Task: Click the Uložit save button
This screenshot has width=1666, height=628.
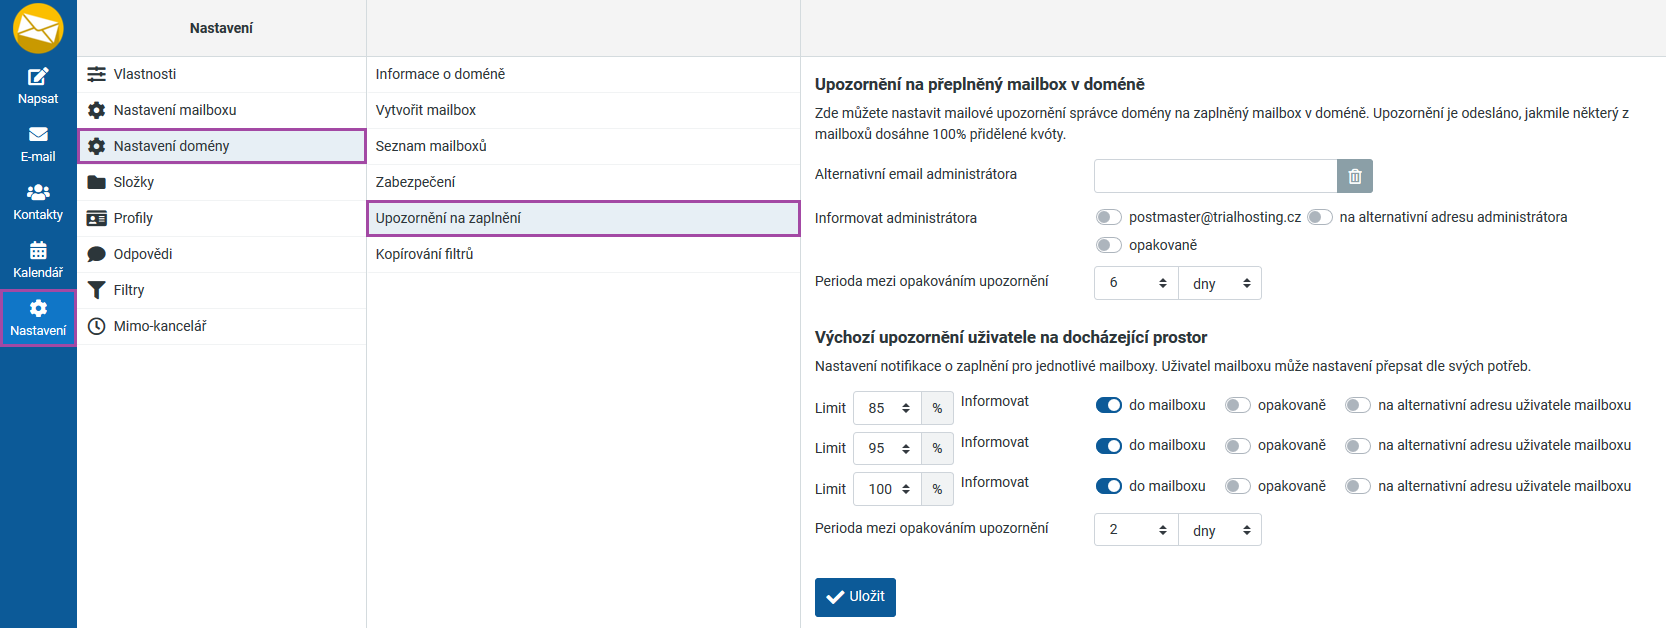Action: pyautogui.click(x=855, y=597)
